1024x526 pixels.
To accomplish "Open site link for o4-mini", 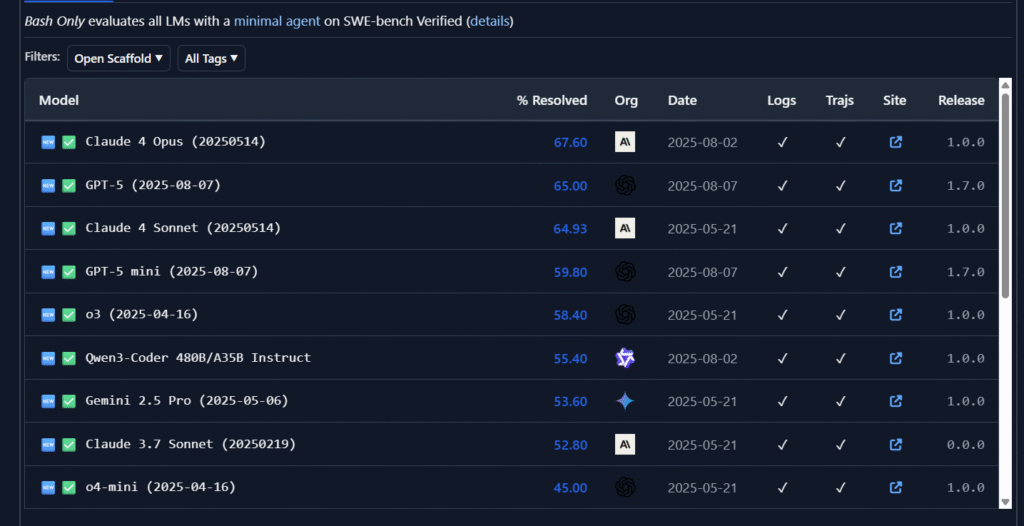I will pyautogui.click(x=895, y=487).
